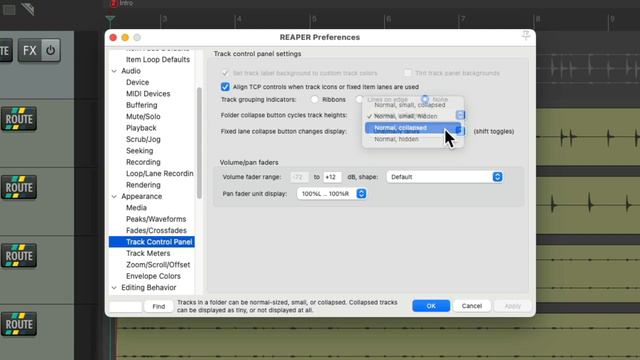Screen dimensions: 640x360
Task: Select Device under Audio
Action: 138,82
